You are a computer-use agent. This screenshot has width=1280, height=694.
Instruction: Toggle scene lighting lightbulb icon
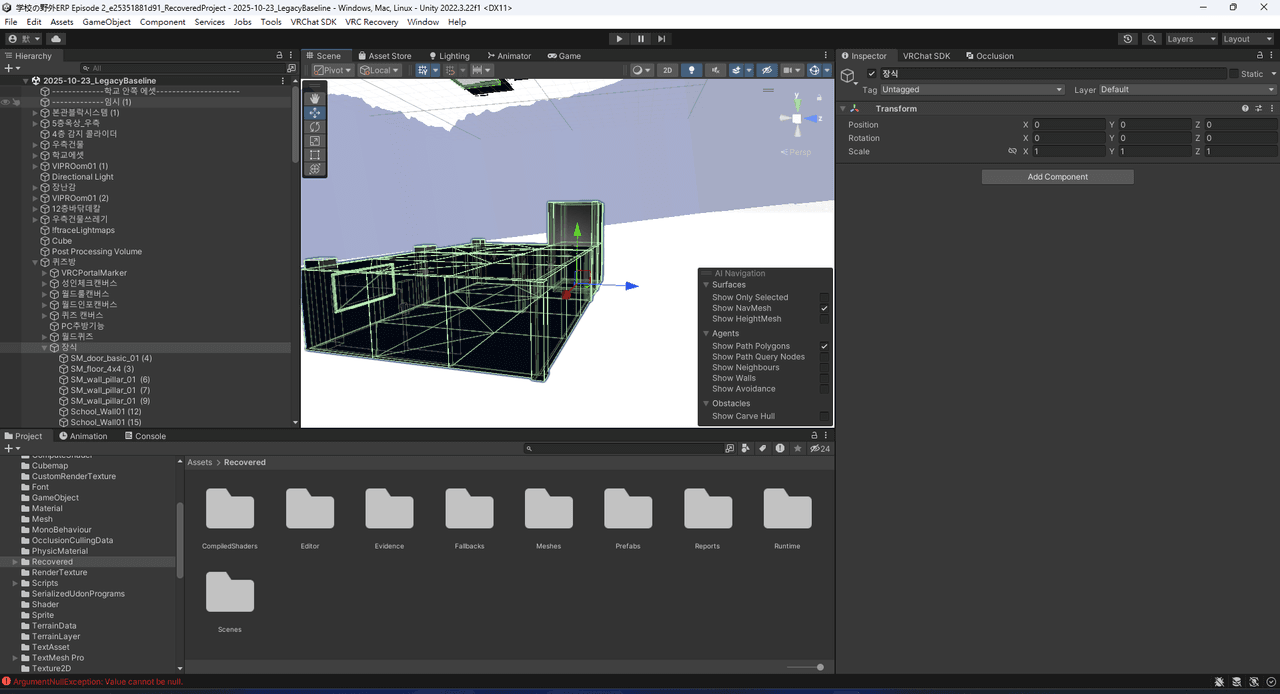[691, 71]
